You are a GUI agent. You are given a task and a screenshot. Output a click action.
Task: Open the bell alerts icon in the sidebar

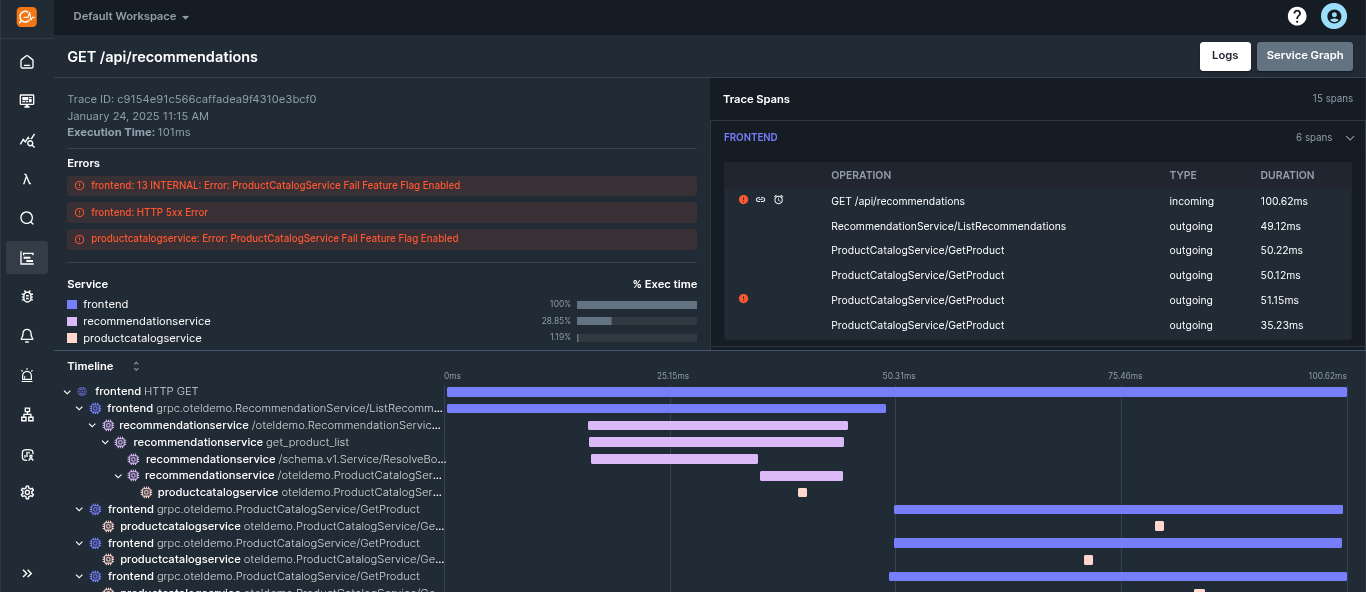pyautogui.click(x=27, y=336)
